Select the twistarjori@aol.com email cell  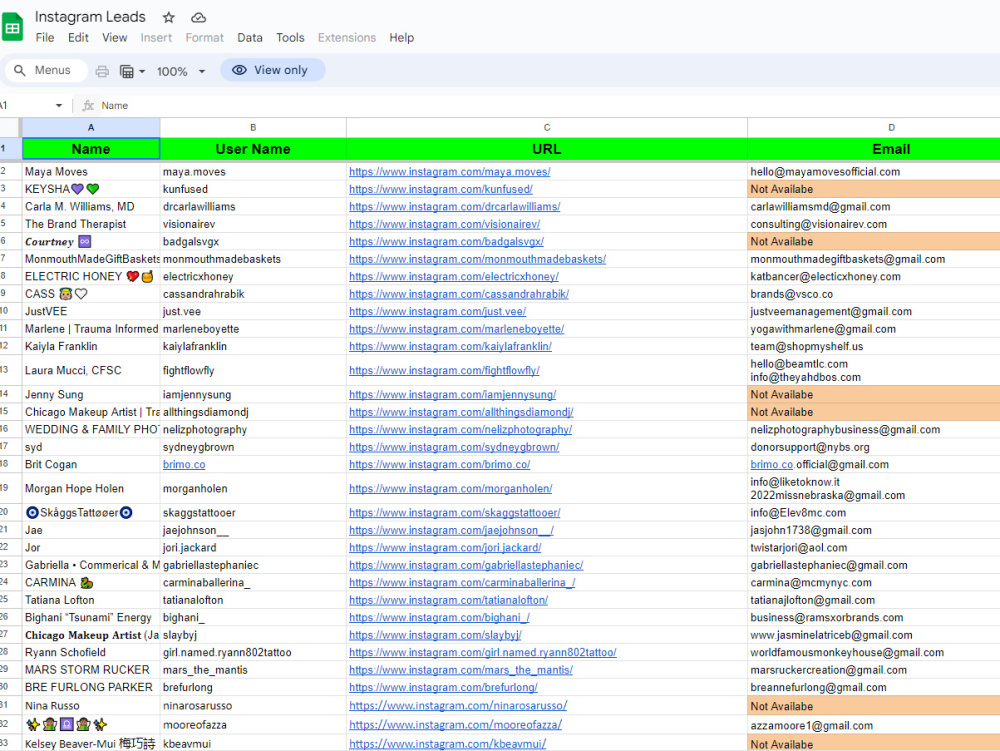[874, 548]
